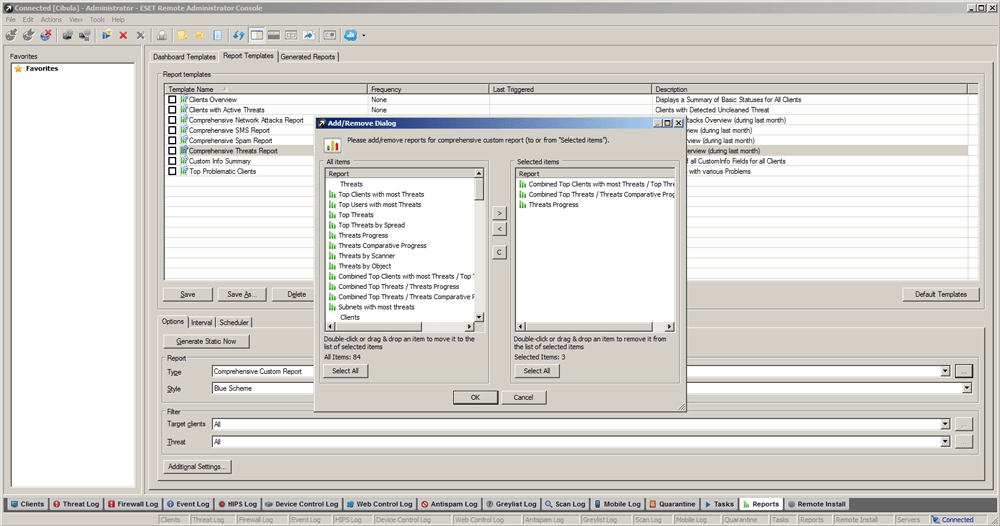Click the All items vertical scrollbar thumb
Image resolution: width=1000 pixels, height=526 pixels.
click(x=479, y=189)
